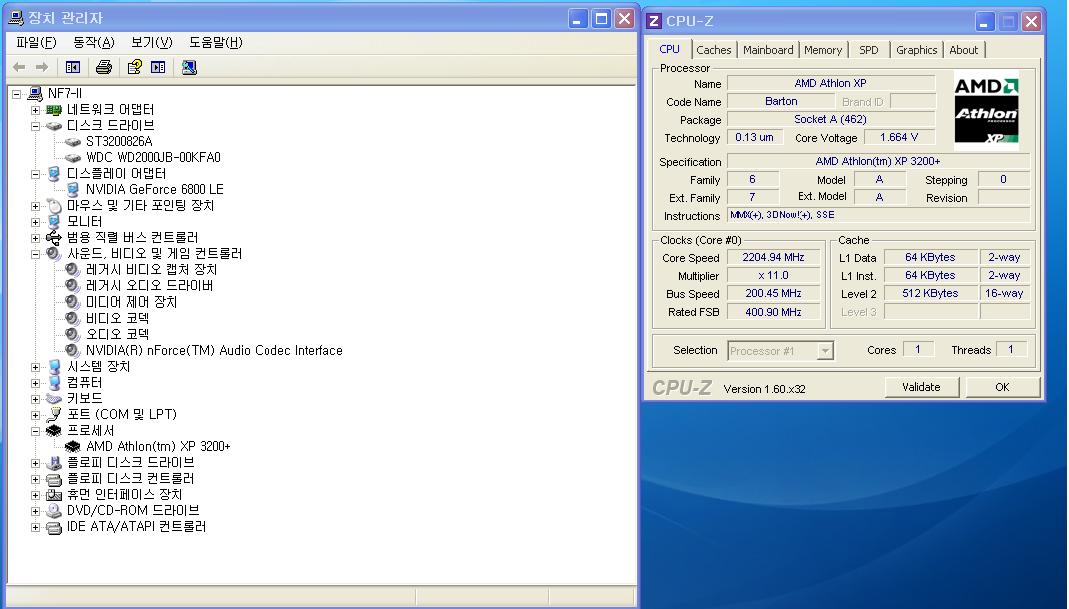Collapse the 디스크 드라이브 node
Viewport: 1069px width, 609px height.
(x=35, y=126)
